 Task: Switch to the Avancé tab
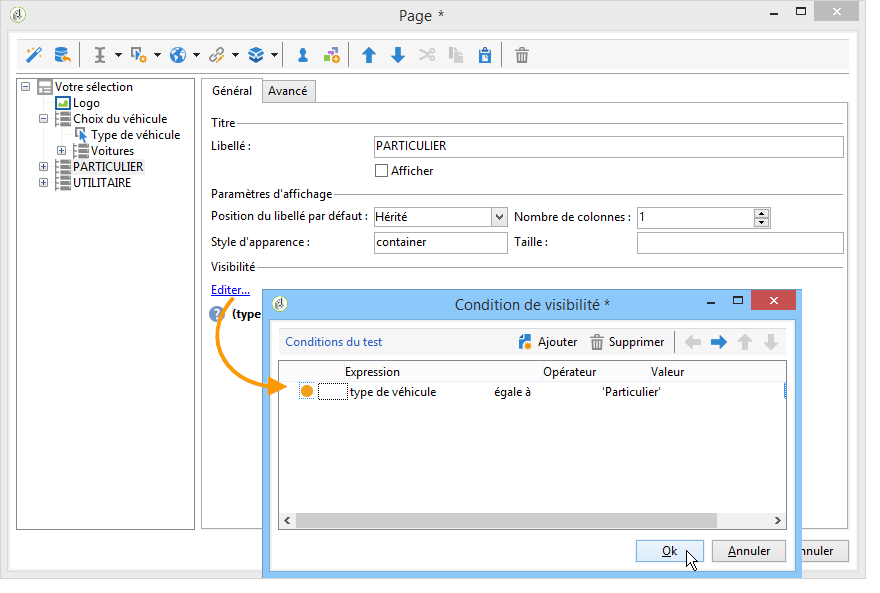pyautogui.click(x=287, y=91)
